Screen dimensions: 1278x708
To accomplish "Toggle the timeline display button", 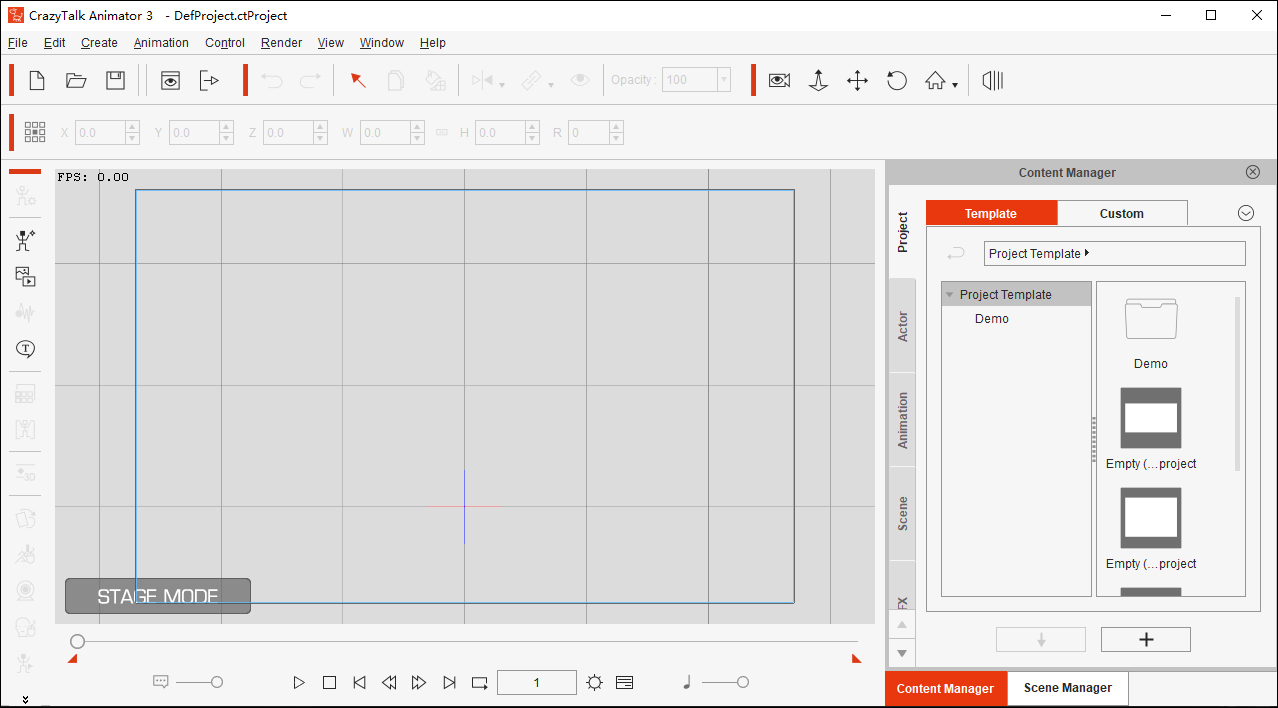I will 625,683.
